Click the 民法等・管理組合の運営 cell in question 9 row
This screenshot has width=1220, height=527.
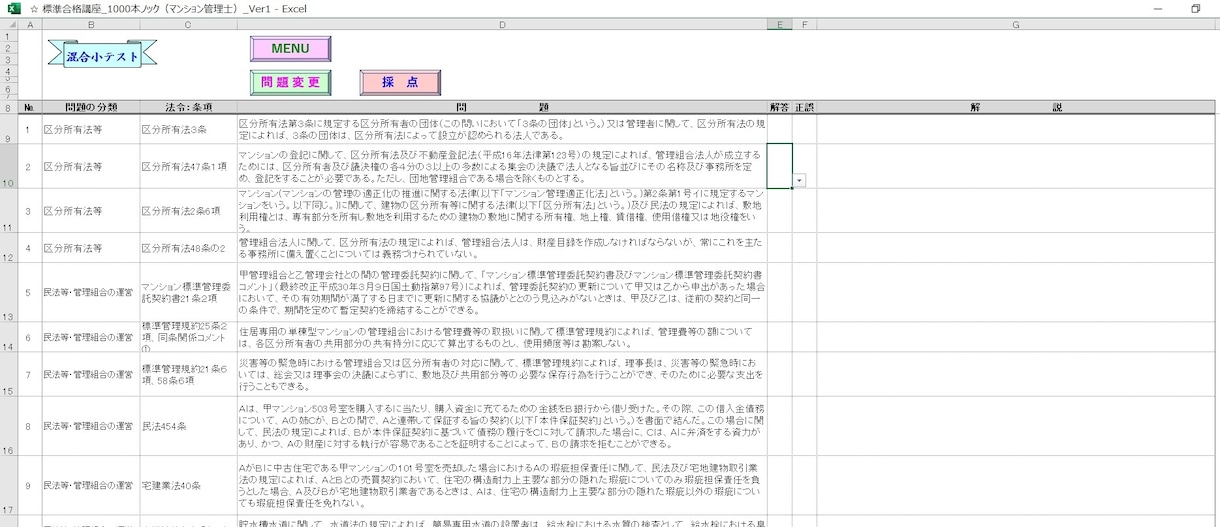point(90,485)
